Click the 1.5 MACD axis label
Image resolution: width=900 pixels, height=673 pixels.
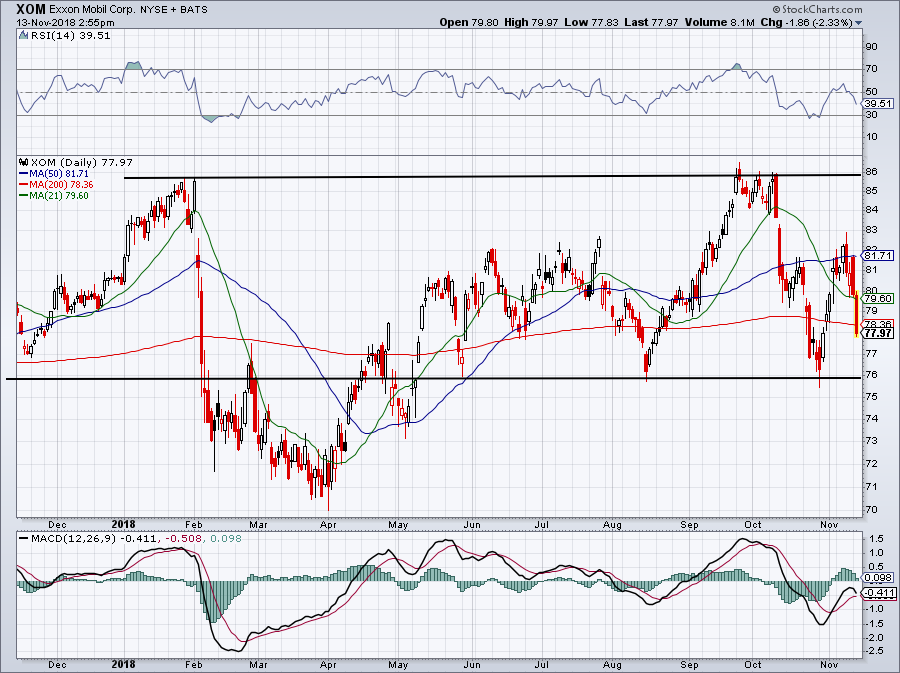click(876, 539)
